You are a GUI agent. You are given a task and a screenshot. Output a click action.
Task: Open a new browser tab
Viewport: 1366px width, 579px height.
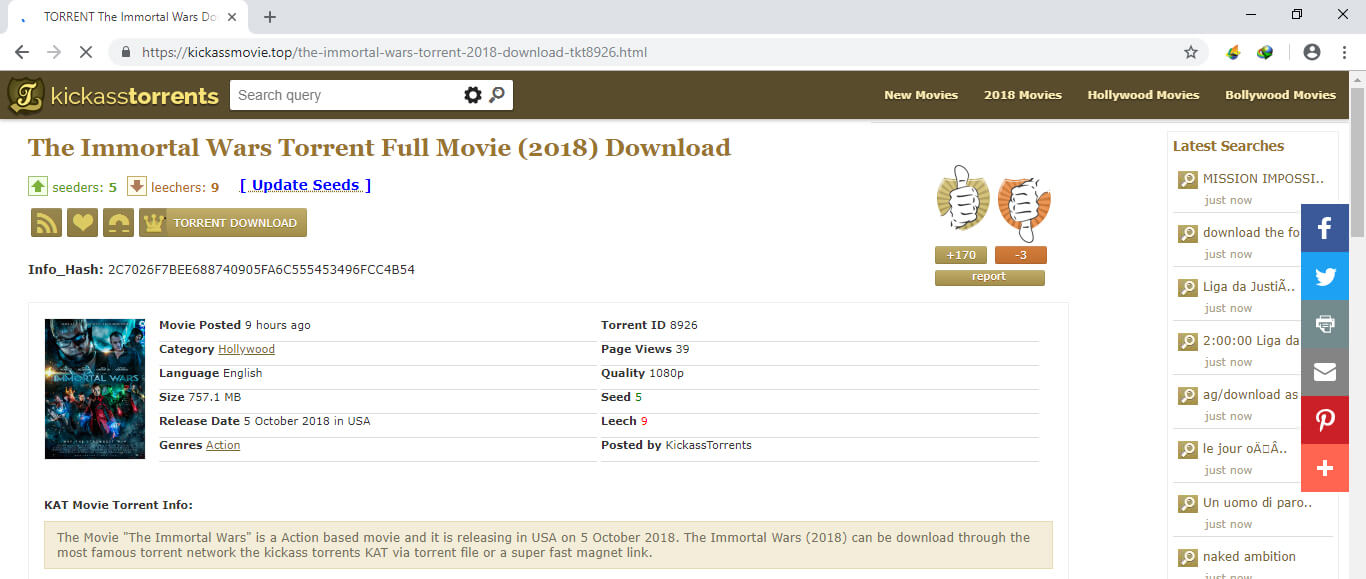[269, 17]
